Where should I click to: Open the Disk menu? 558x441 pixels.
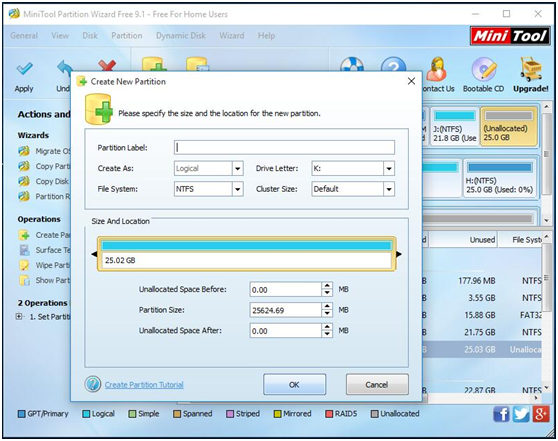90,36
